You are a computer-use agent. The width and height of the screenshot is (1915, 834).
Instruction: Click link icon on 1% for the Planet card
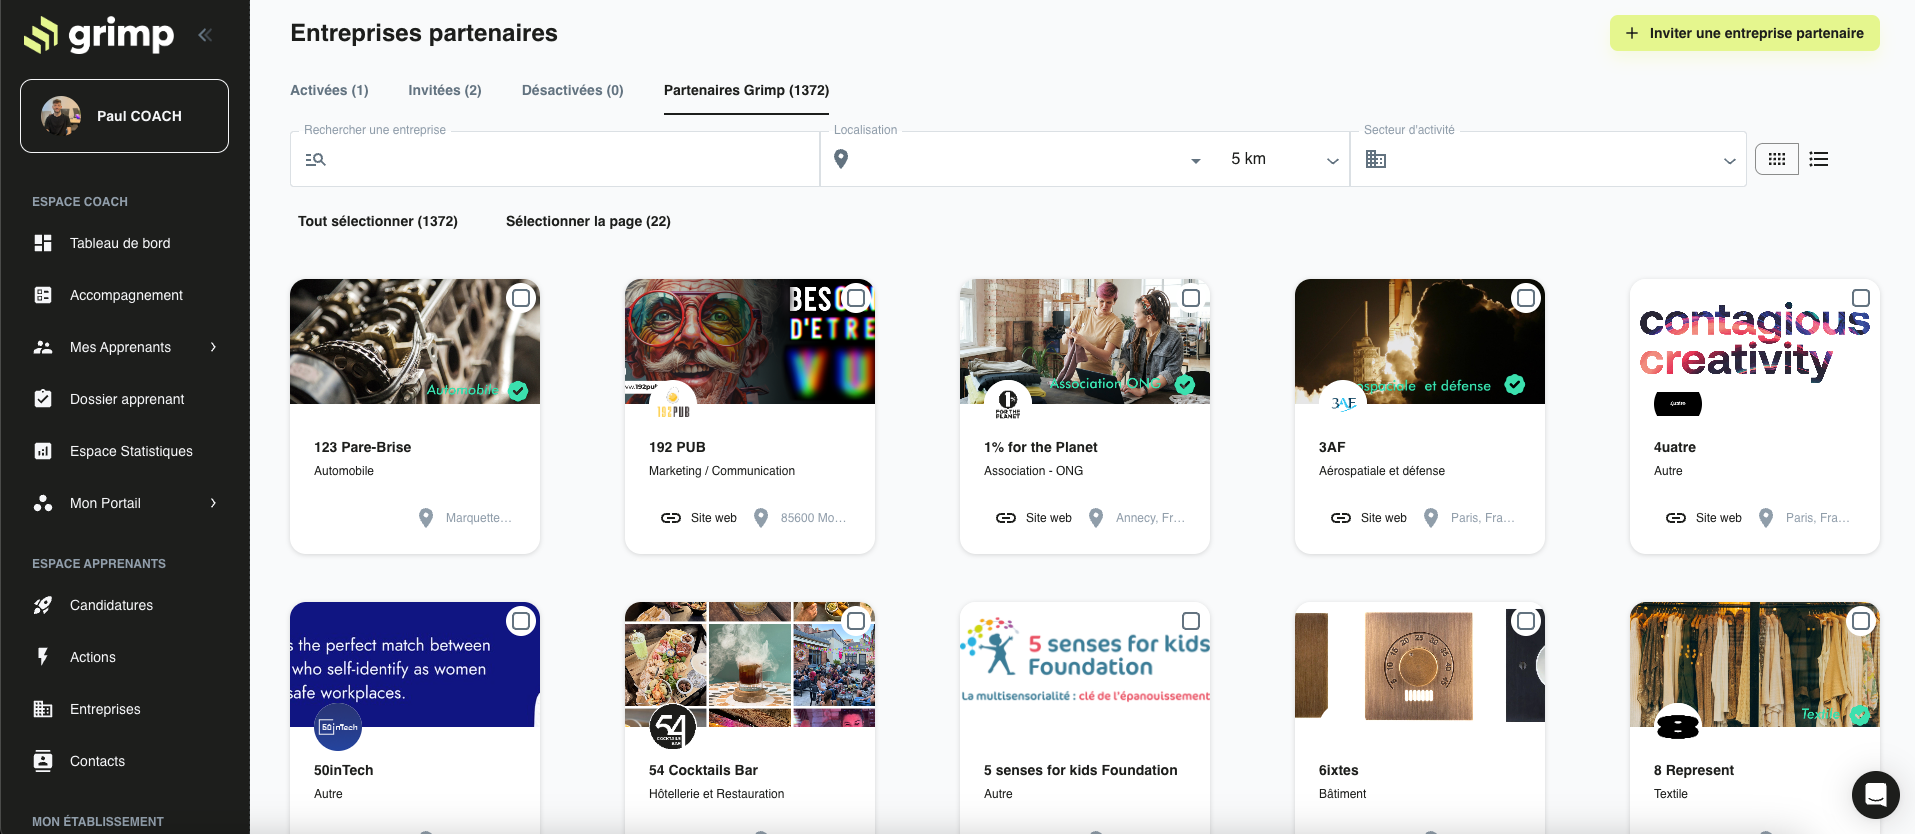pos(1006,518)
